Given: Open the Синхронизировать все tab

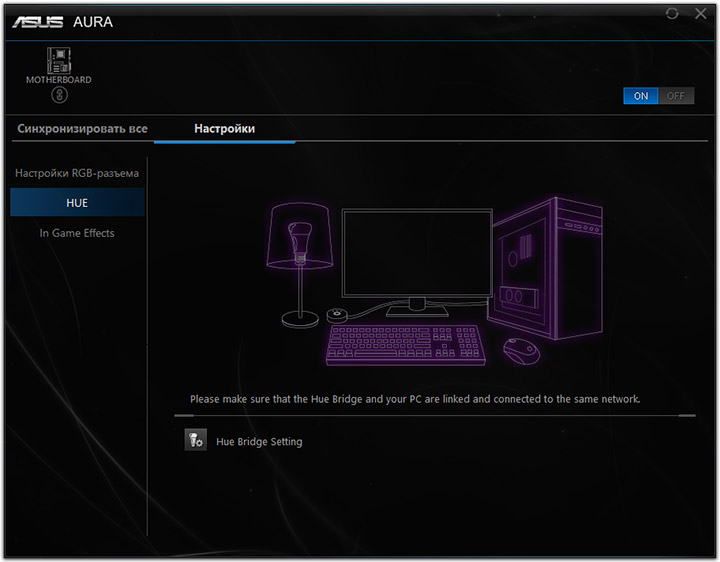Looking at the screenshot, I should [83, 129].
